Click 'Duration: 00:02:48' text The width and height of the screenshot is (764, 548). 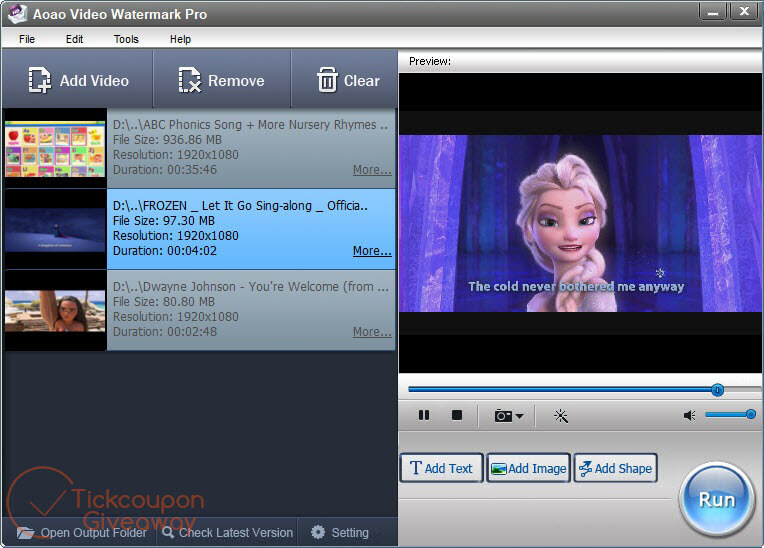click(x=165, y=332)
